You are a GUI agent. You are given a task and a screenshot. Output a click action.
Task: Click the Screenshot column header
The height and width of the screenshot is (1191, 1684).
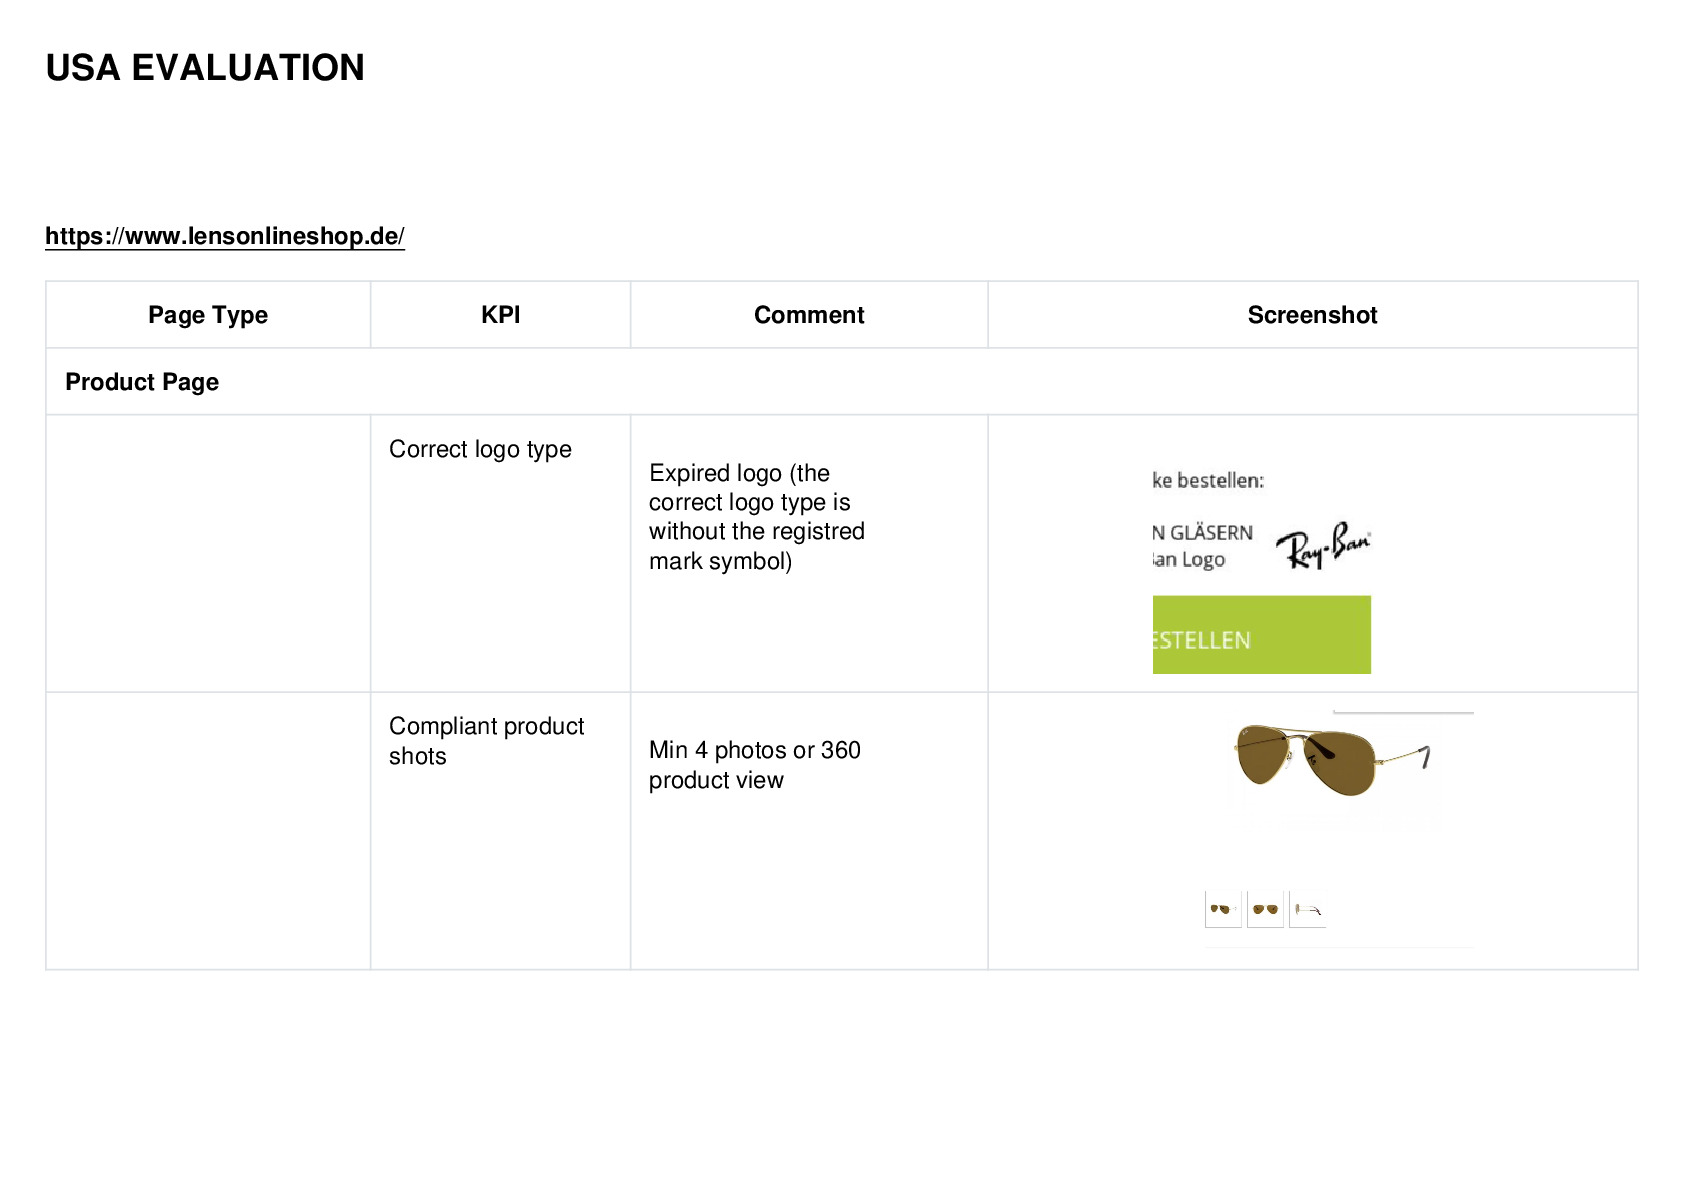(1312, 315)
